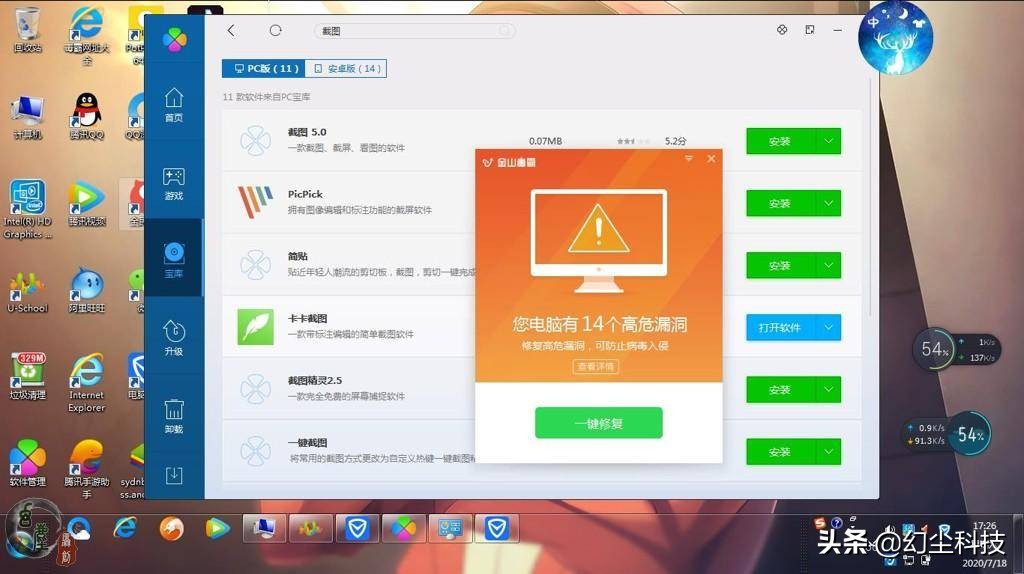Open the Tencent Video play icon in taskbar
Image resolution: width=1024 pixels, height=574 pixels.
click(x=217, y=528)
